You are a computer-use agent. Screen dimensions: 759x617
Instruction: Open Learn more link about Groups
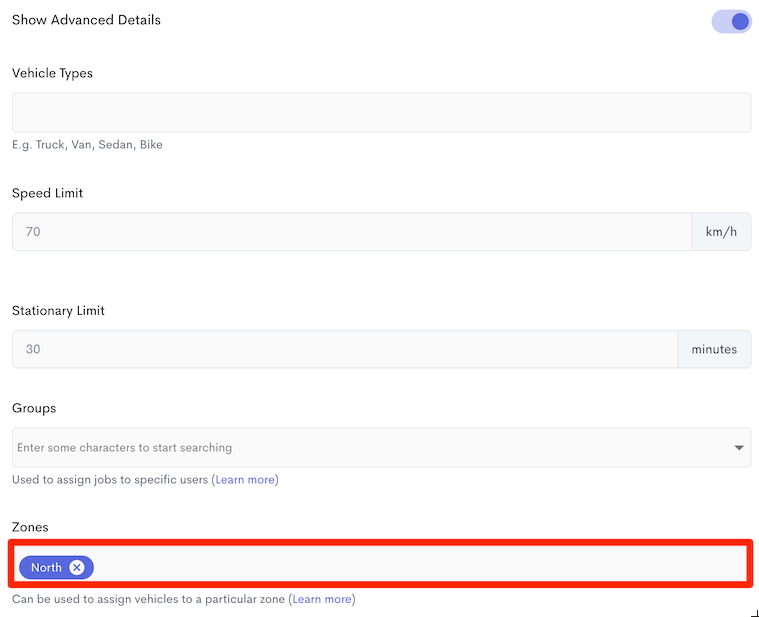245,480
